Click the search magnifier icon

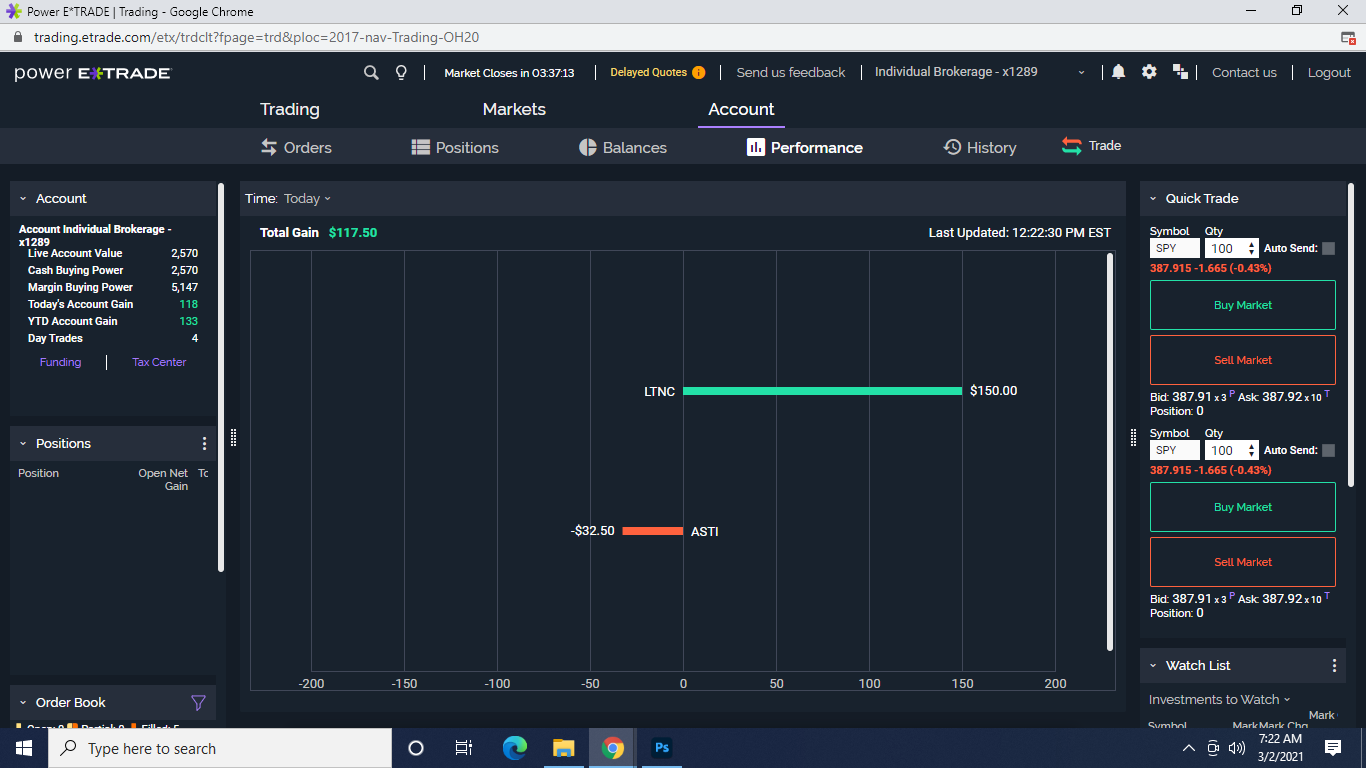(371, 72)
